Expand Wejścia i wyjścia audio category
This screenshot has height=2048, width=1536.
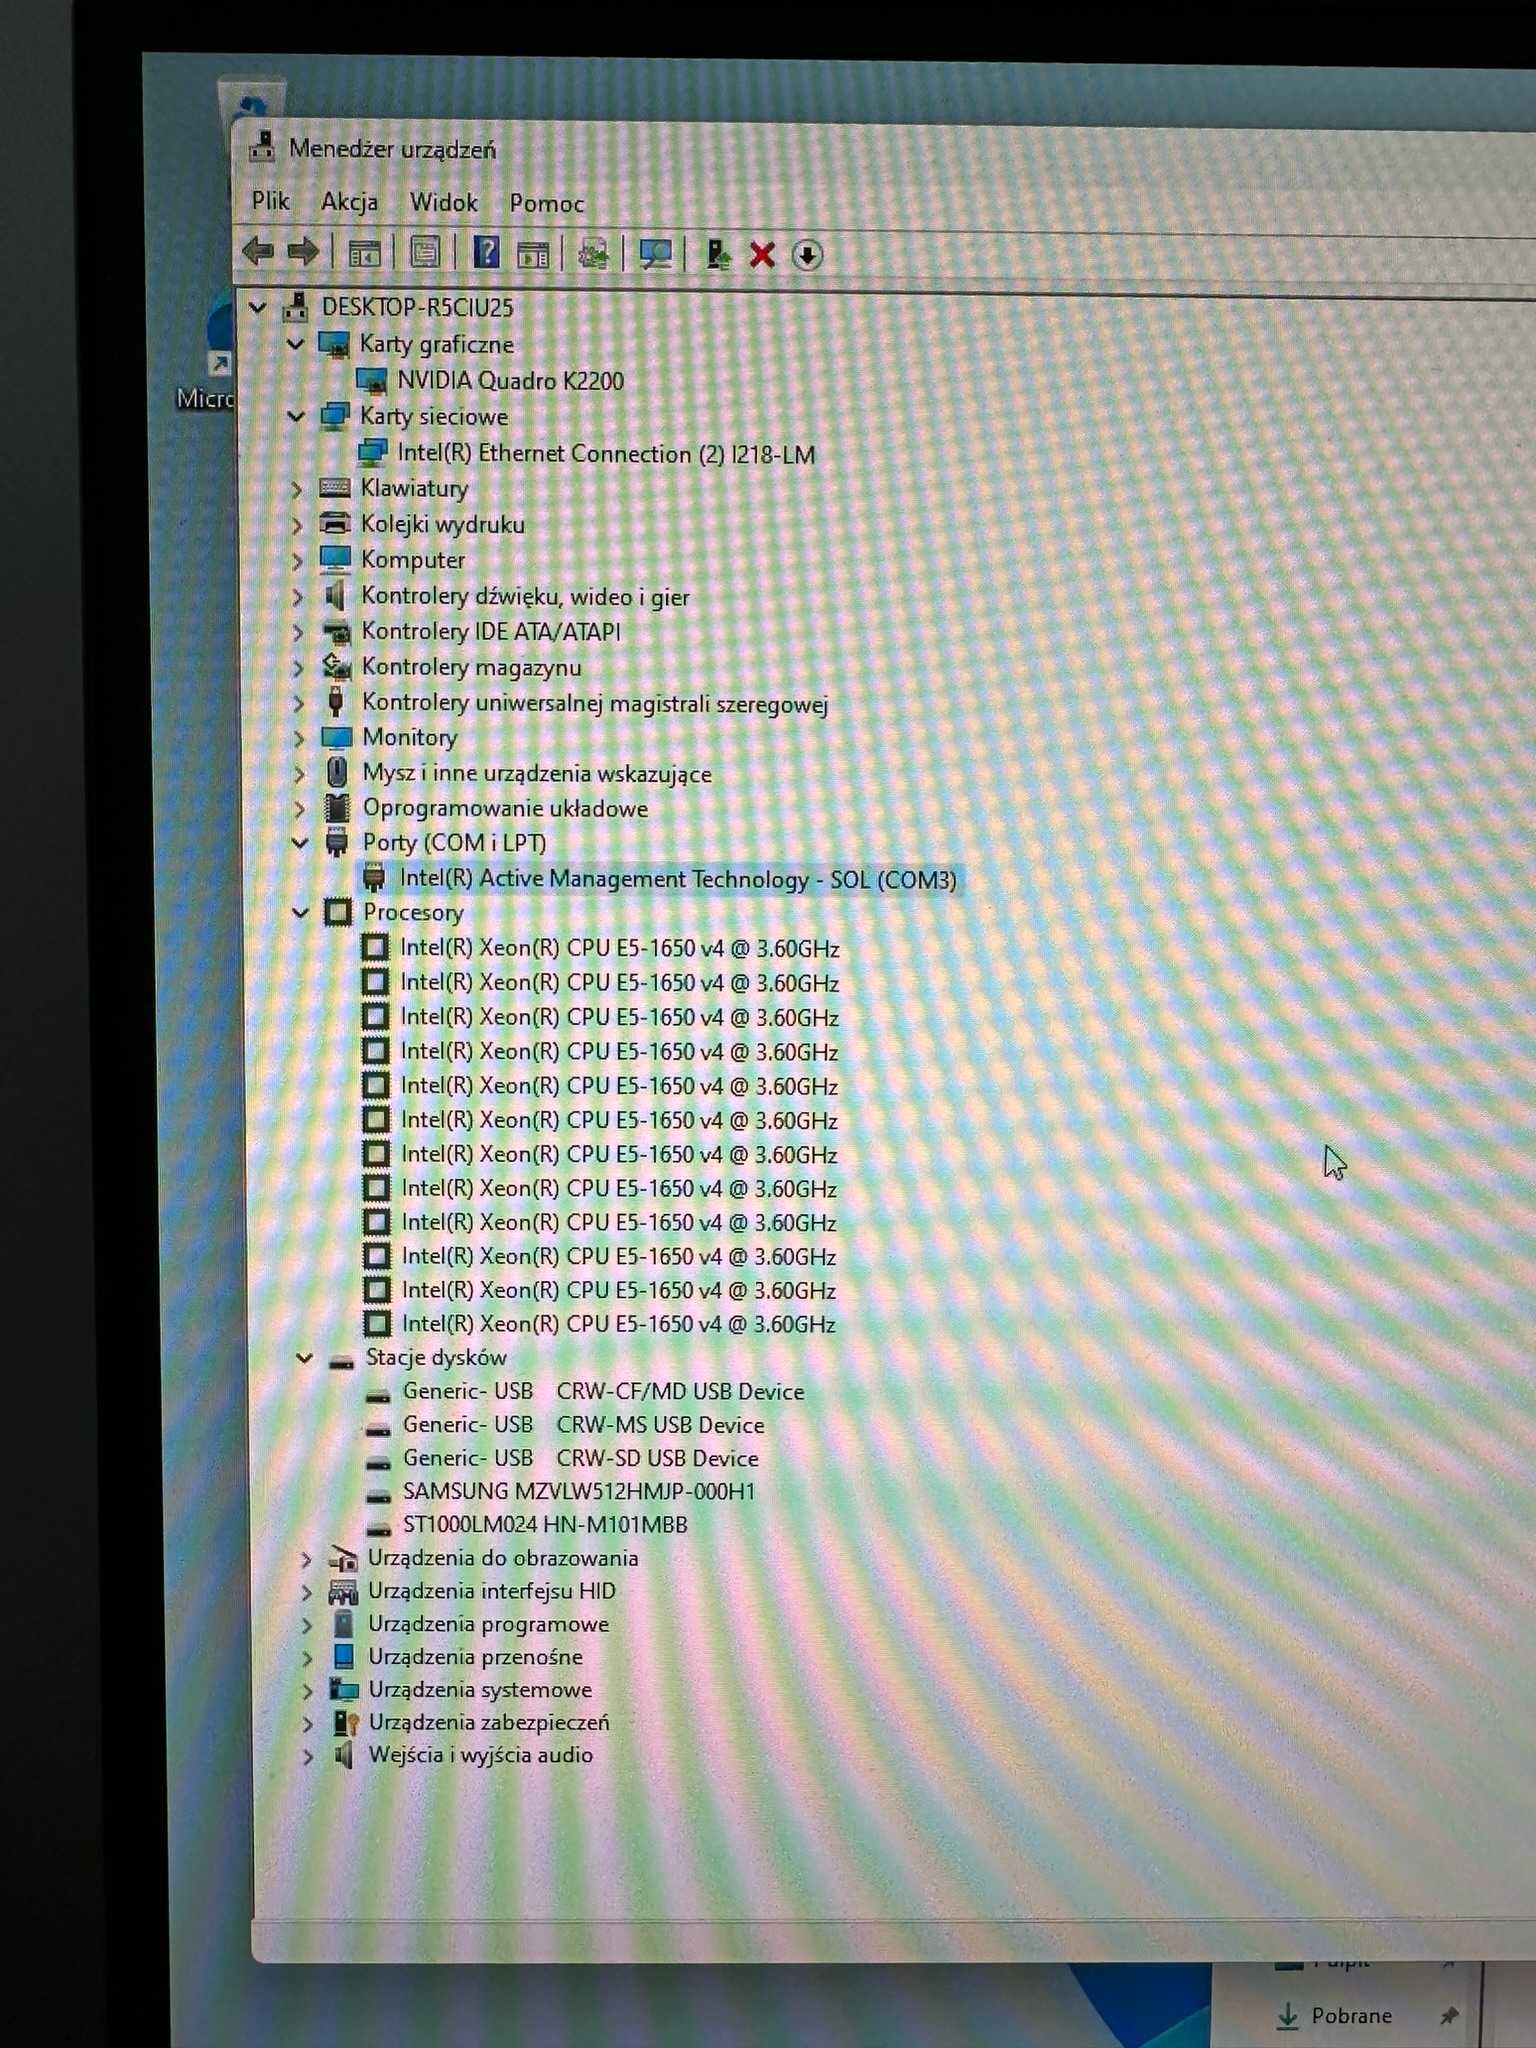tap(308, 1757)
